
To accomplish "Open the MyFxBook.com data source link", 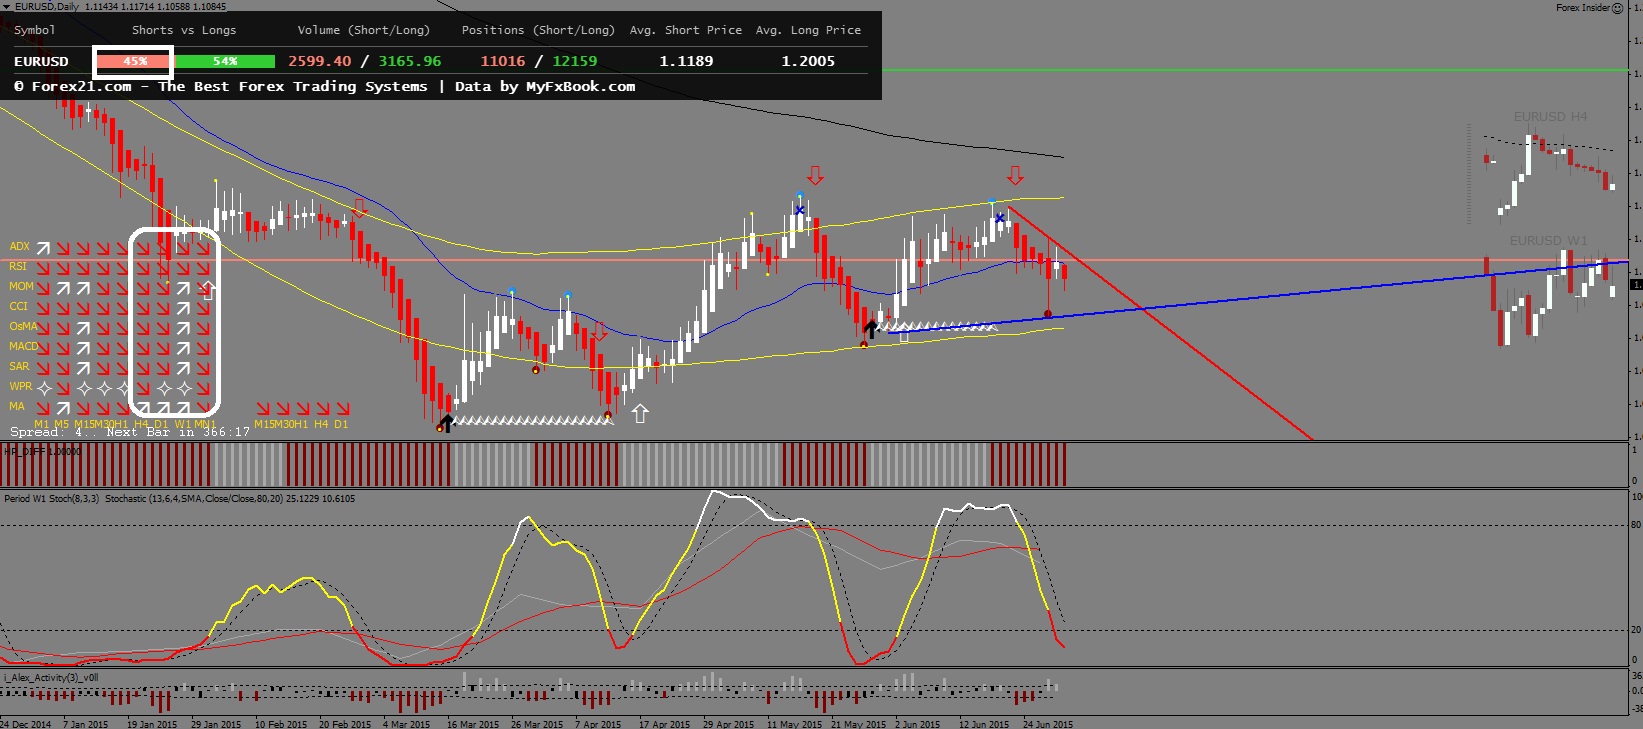I will tap(581, 86).
